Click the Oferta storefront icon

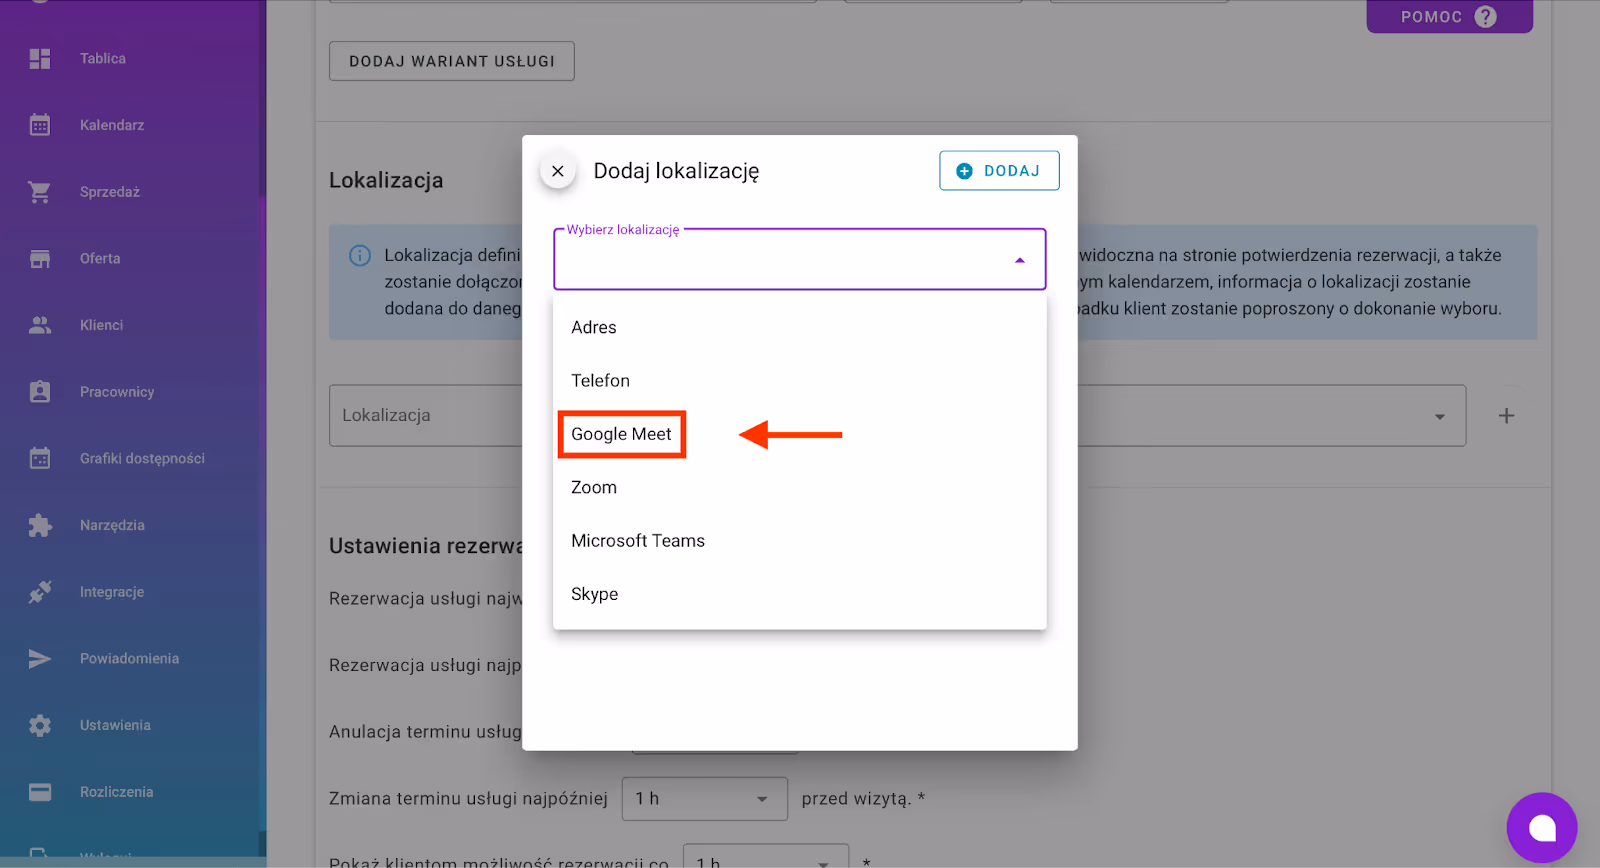point(40,259)
